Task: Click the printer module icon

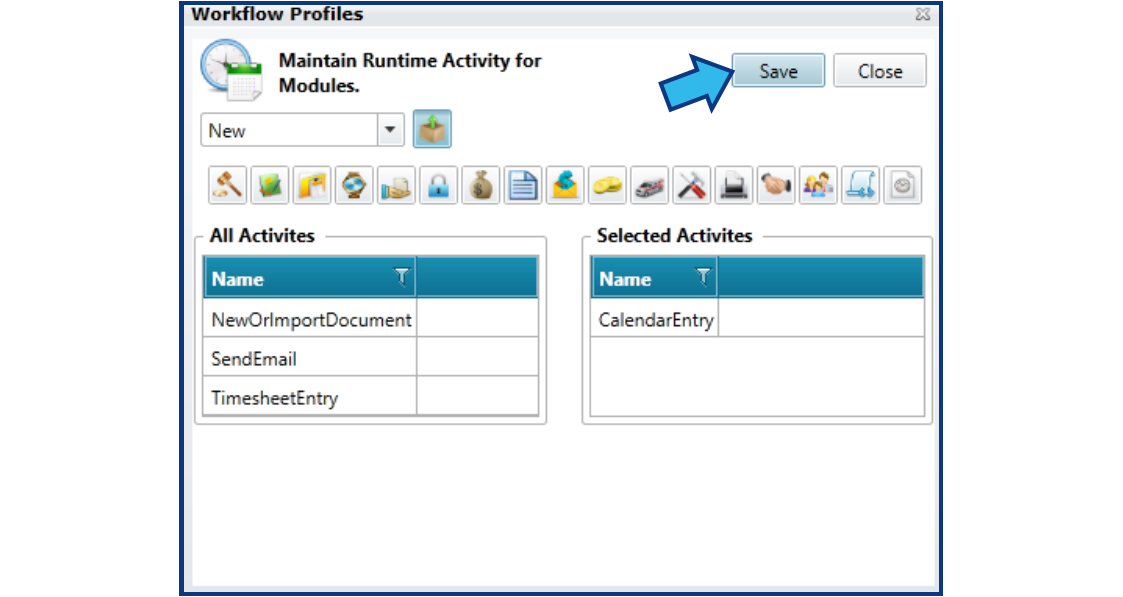Action: (x=734, y=185)
